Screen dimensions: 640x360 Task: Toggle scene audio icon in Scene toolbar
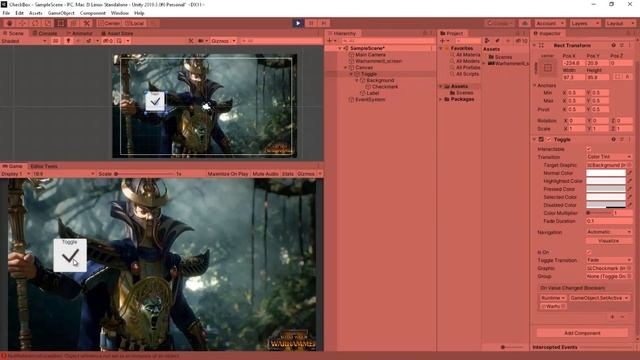pos(78,41)
